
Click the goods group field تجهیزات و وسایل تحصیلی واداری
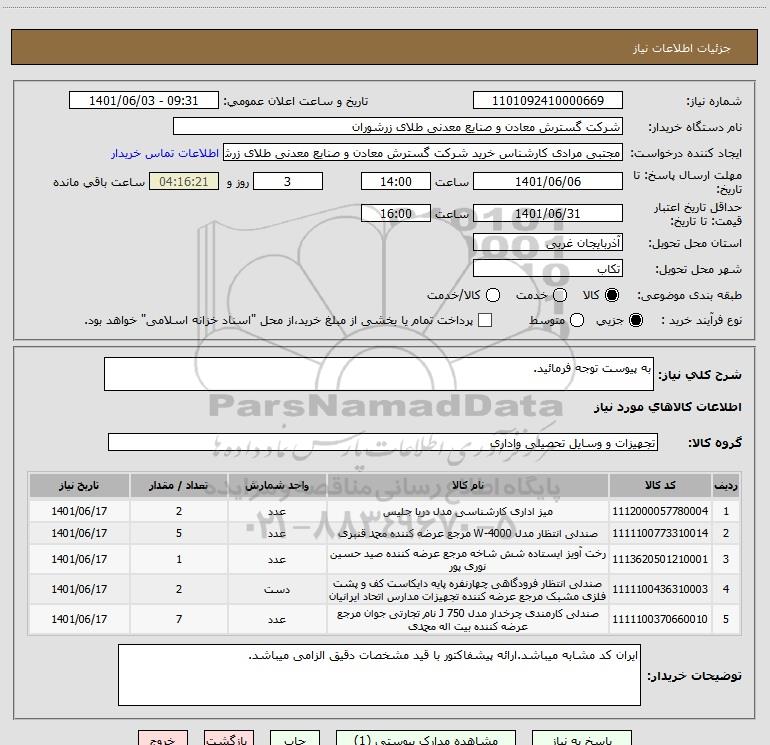tap(383, 442)
